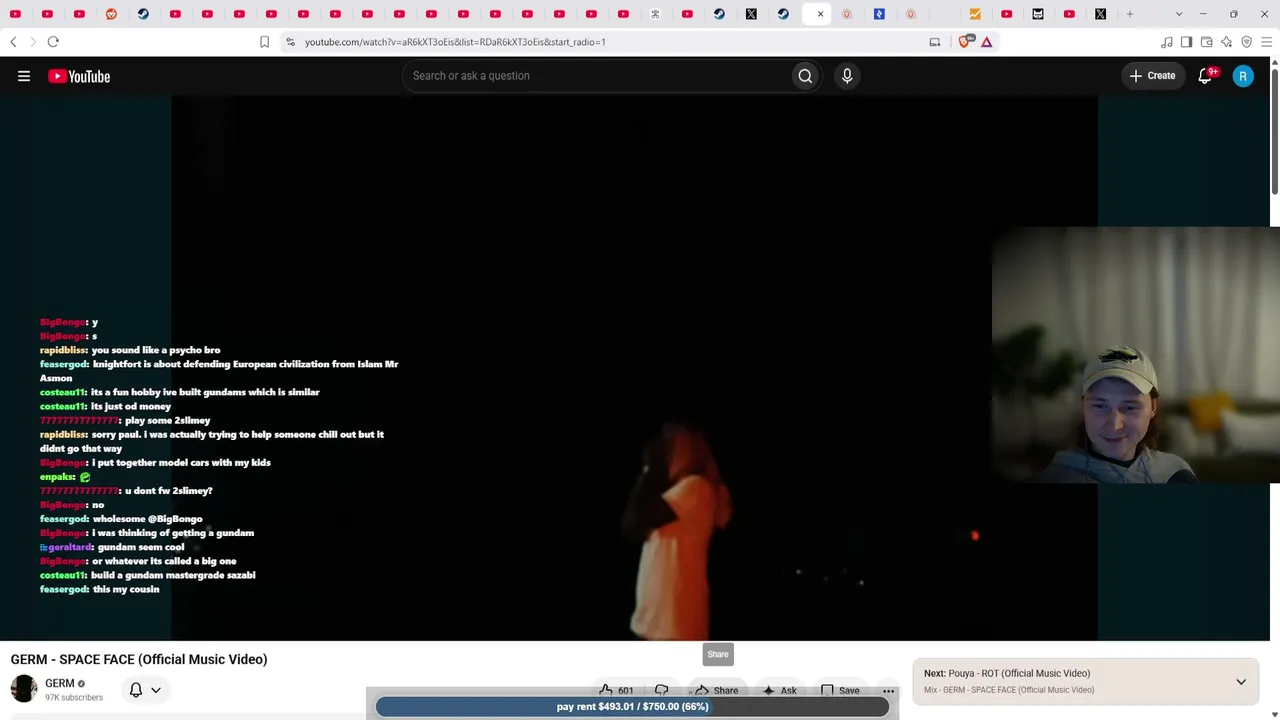
Task: Open Leo AI sparkle icon
Action: 1226,42
